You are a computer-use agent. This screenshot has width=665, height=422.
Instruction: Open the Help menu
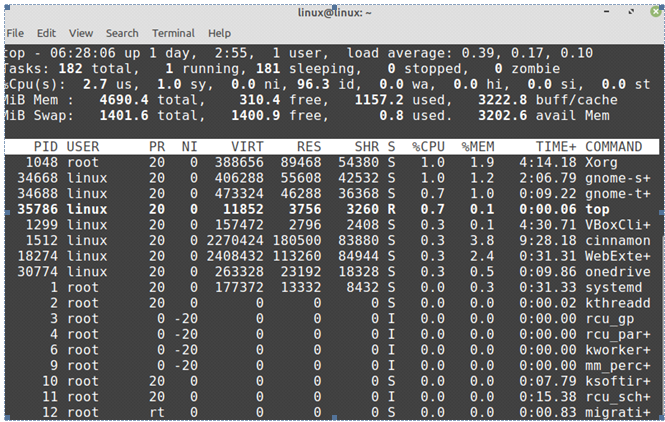pyautogui.click(x=219, y=33)
